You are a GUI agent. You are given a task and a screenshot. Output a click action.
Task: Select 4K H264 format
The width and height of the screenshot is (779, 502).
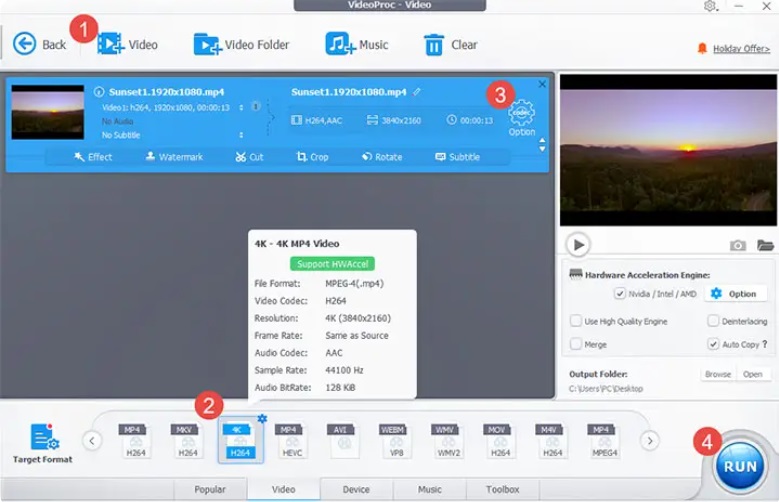240,440
